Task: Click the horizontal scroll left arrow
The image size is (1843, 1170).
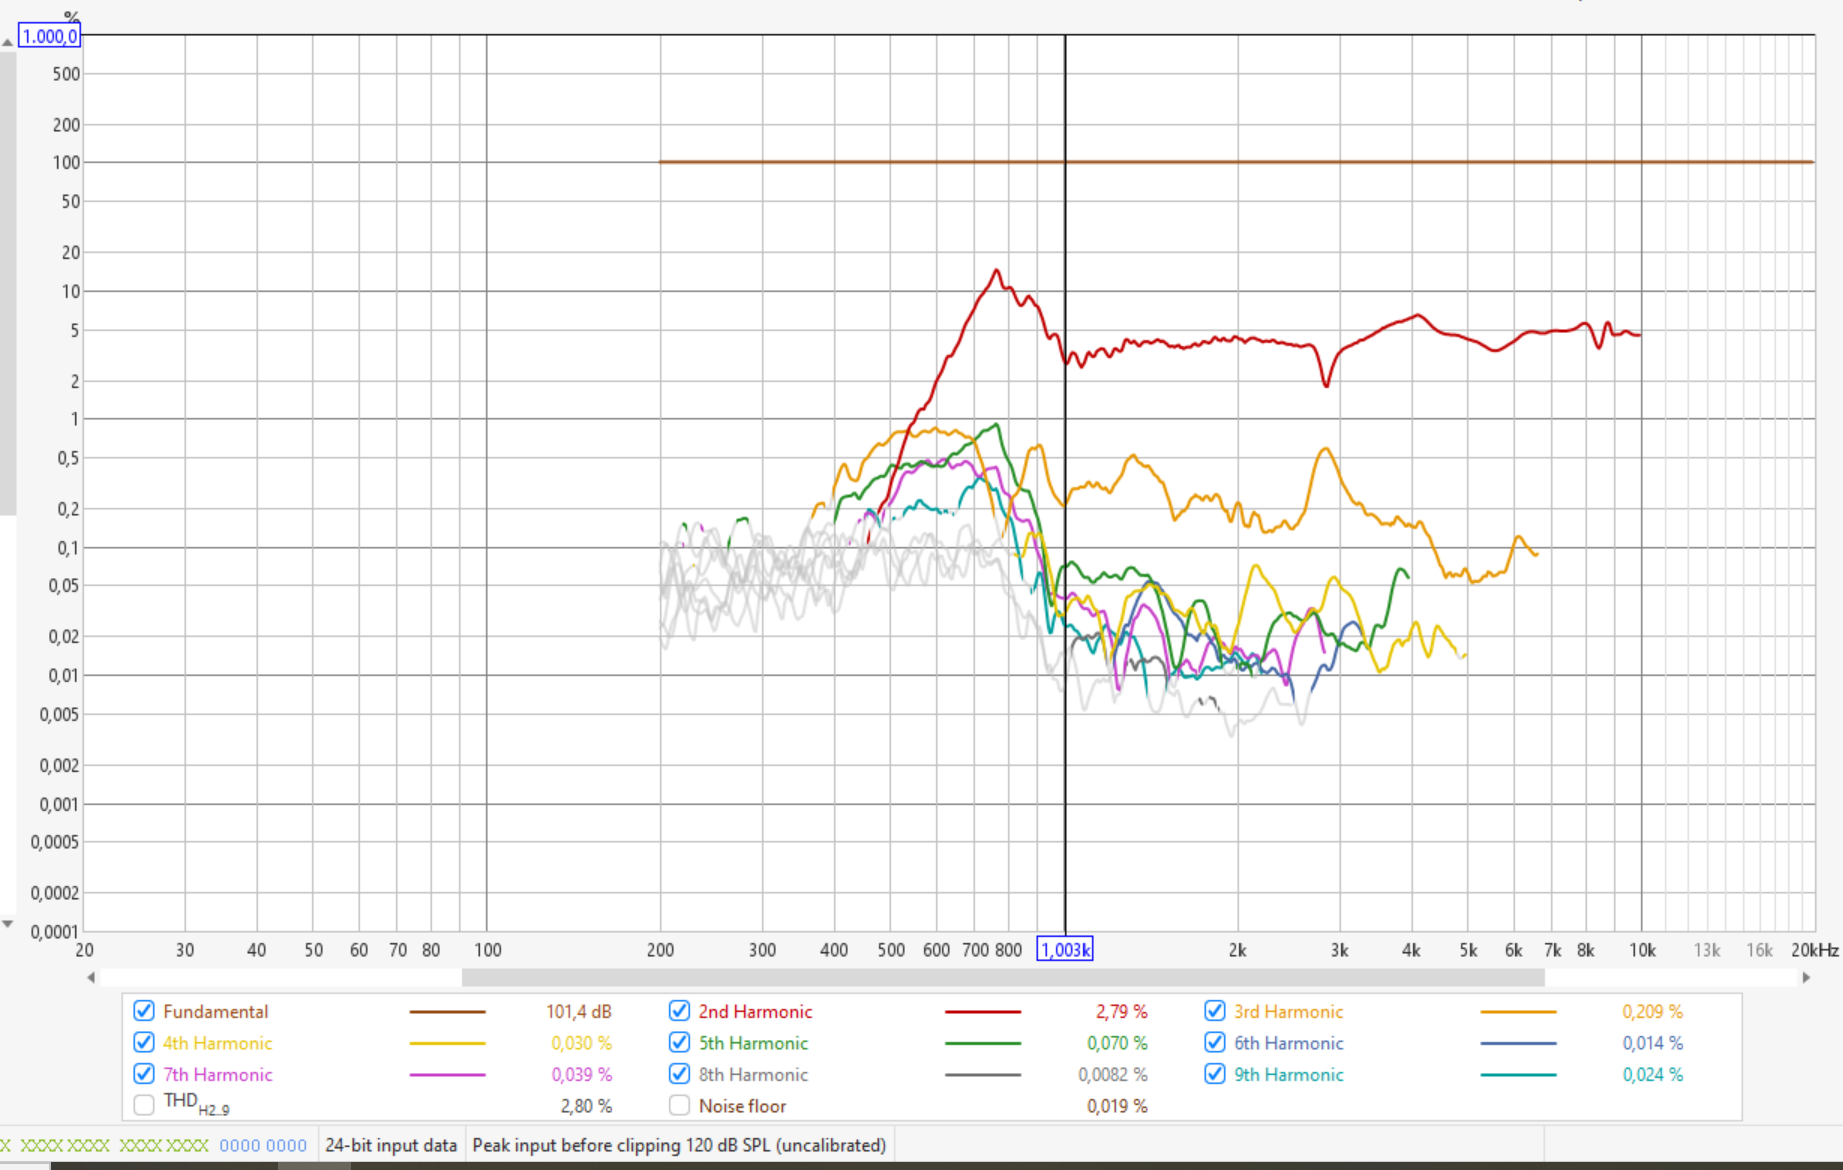Action: click(x=91, y=977)
